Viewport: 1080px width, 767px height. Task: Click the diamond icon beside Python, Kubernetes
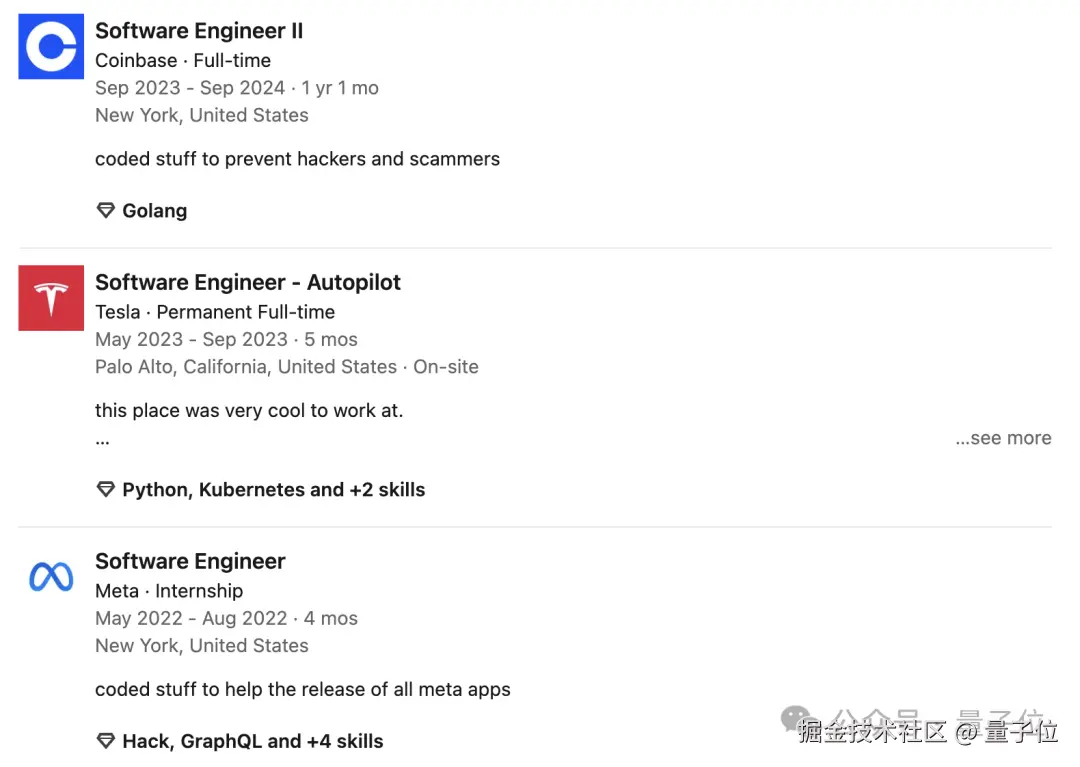[x=105, y=490]
